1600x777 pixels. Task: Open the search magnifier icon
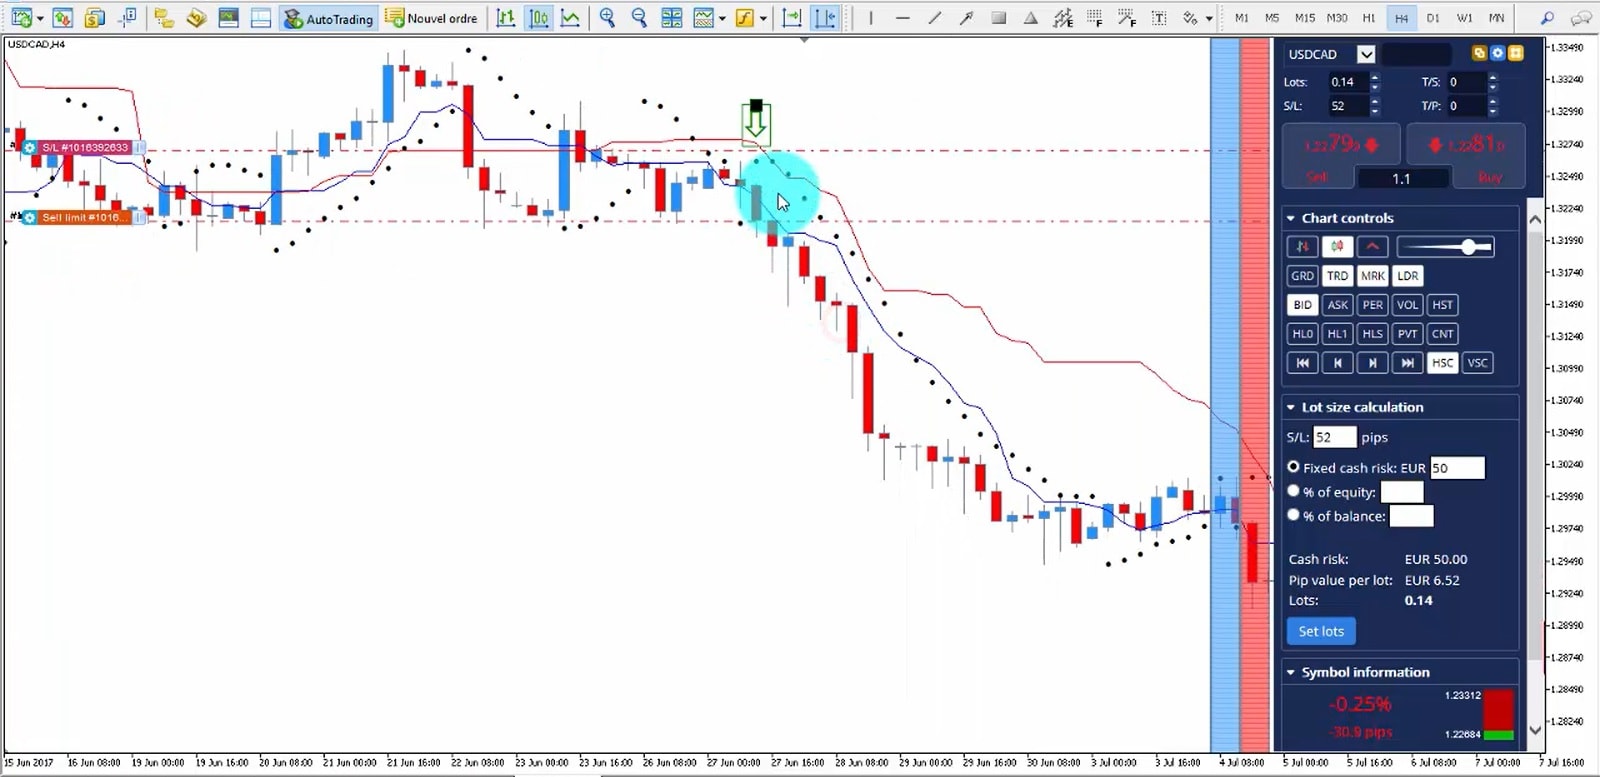[x=1547, y=18]
